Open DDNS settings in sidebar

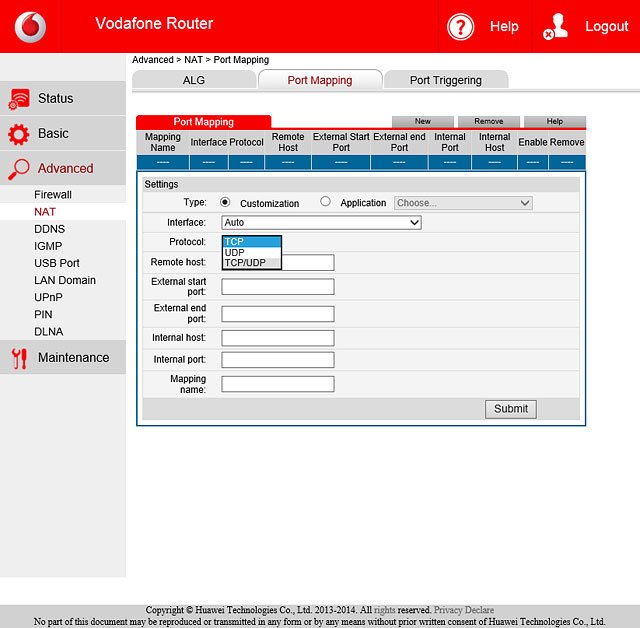click(49, 229)
